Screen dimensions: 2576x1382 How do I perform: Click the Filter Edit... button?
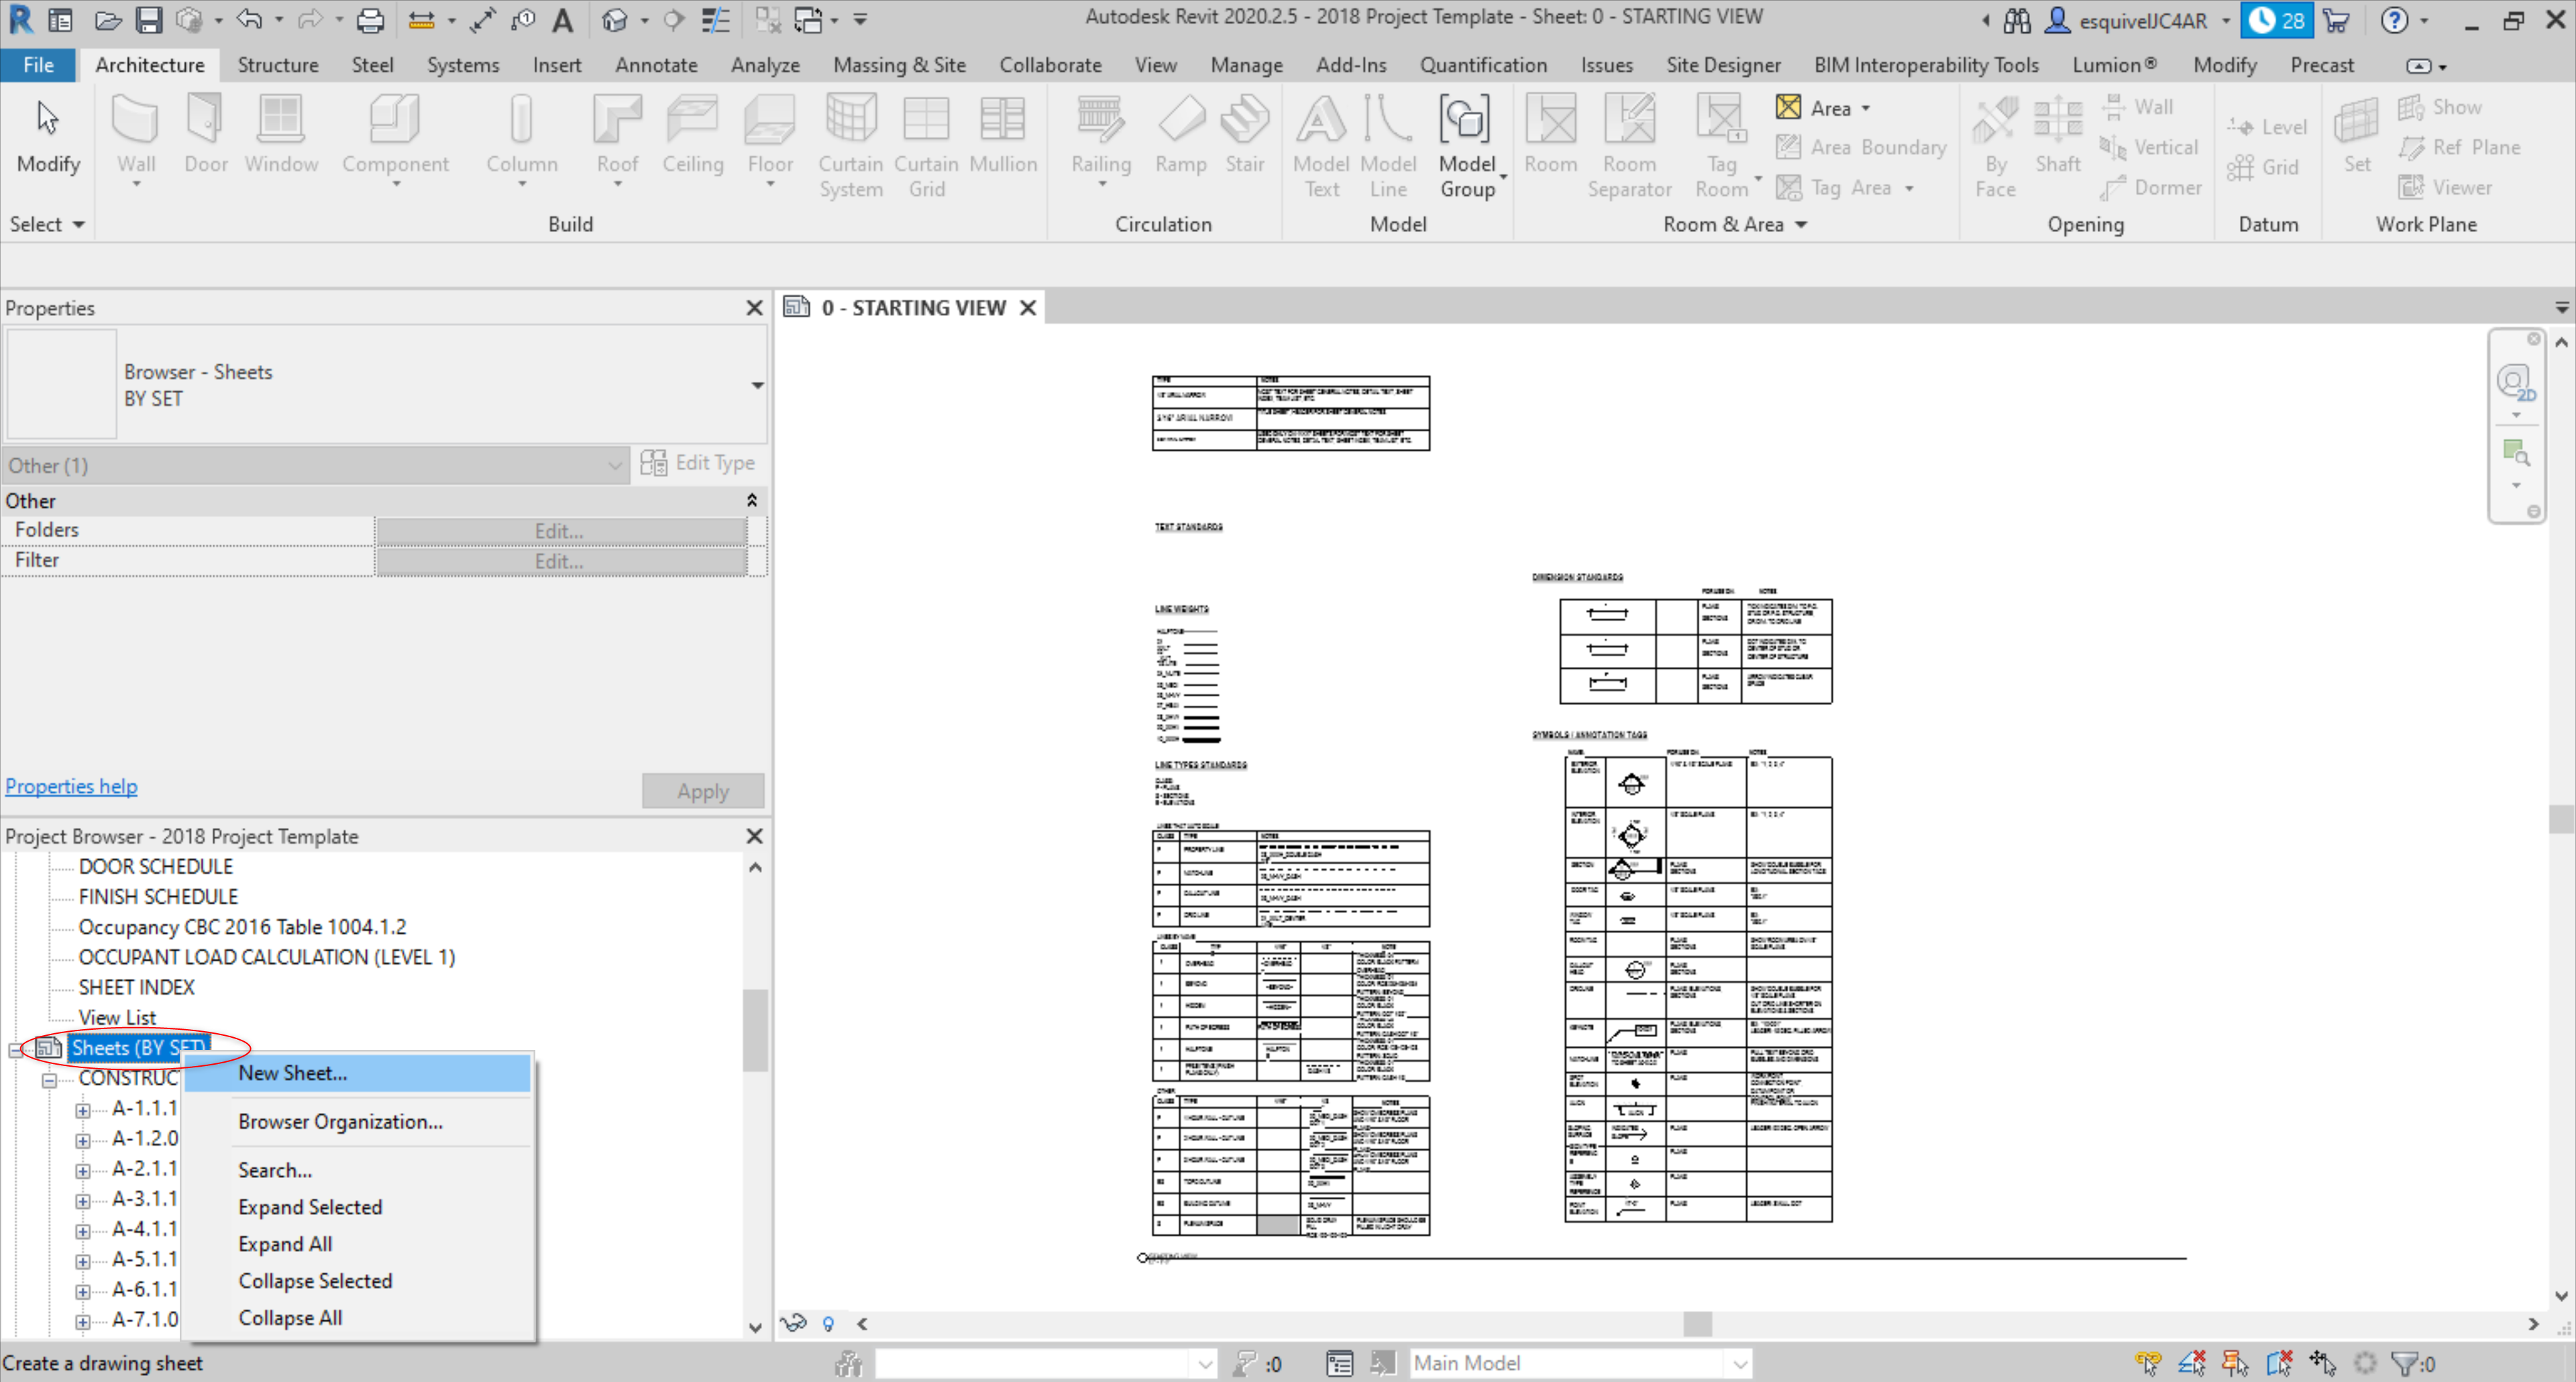coord(561,561)
